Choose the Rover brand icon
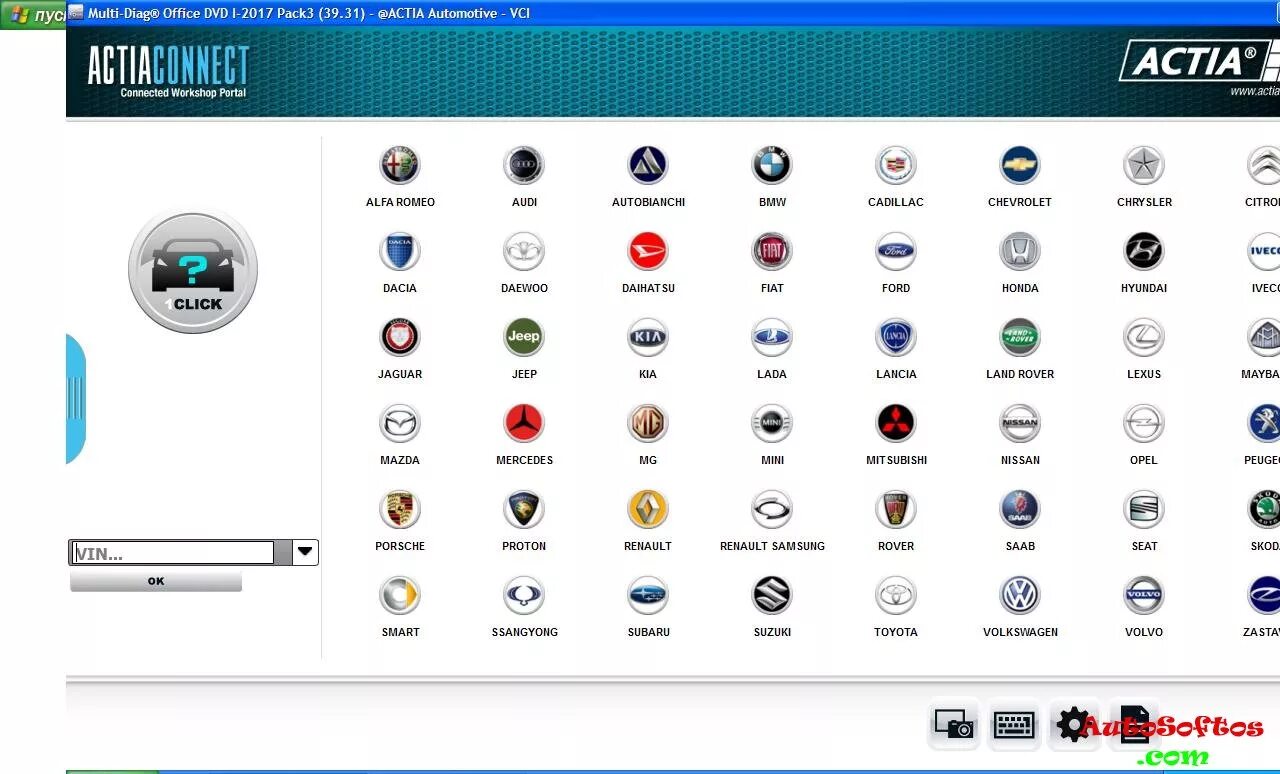This screenshot has width=1280, height=774. tap(896, 509)
